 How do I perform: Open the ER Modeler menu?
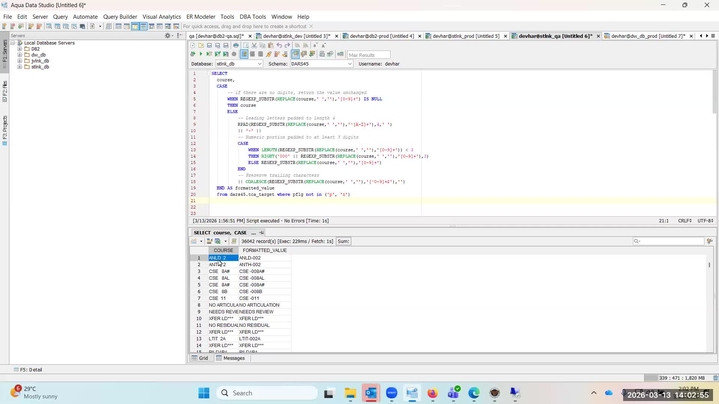(x=200, y=17)
